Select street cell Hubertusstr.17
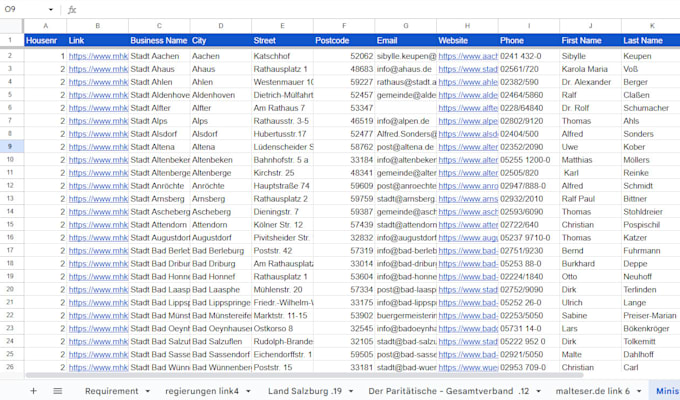Viewport: 680px width, 400px height. click(282, 134)
